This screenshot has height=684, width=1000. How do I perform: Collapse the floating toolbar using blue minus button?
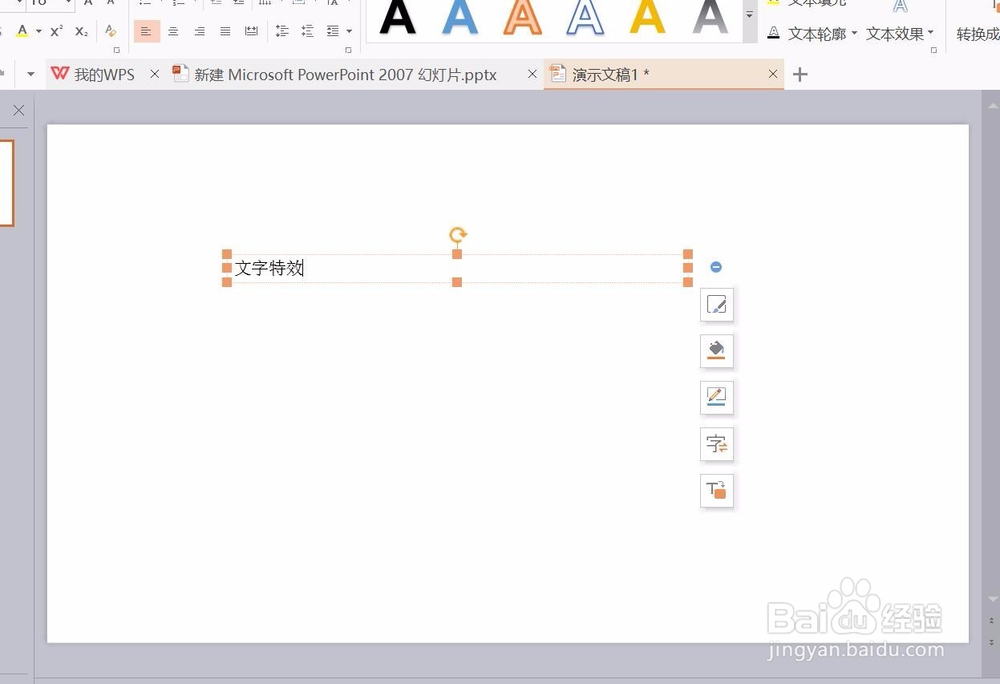pyautogui.click(x=716, y=267)
